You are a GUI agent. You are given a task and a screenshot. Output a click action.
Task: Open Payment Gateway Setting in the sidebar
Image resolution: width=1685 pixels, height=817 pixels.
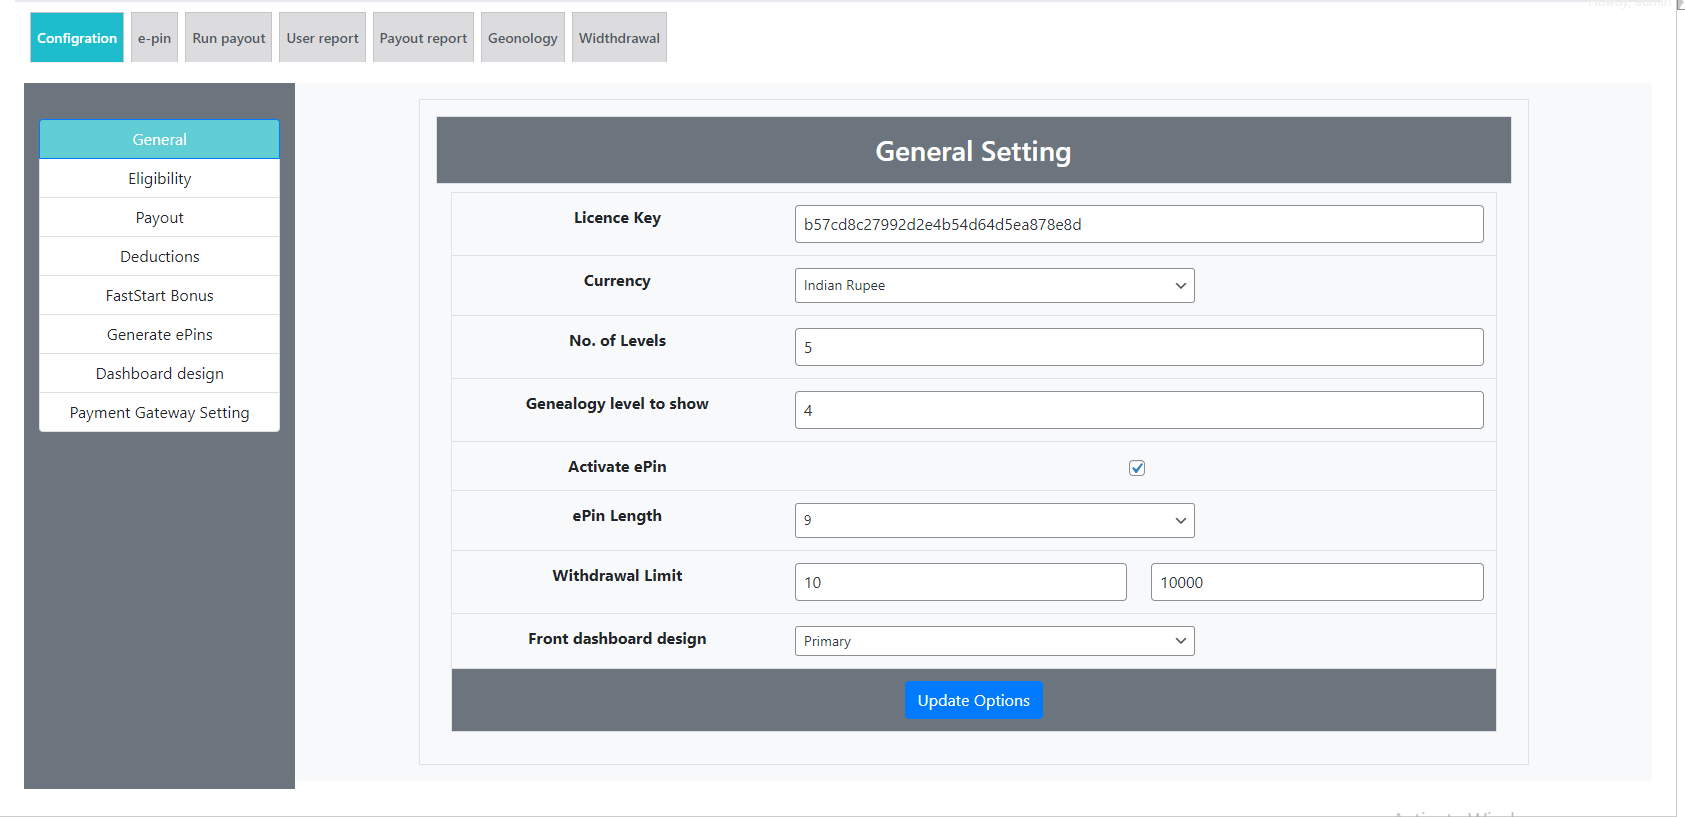pyautogui.click(x=159, y=412)
